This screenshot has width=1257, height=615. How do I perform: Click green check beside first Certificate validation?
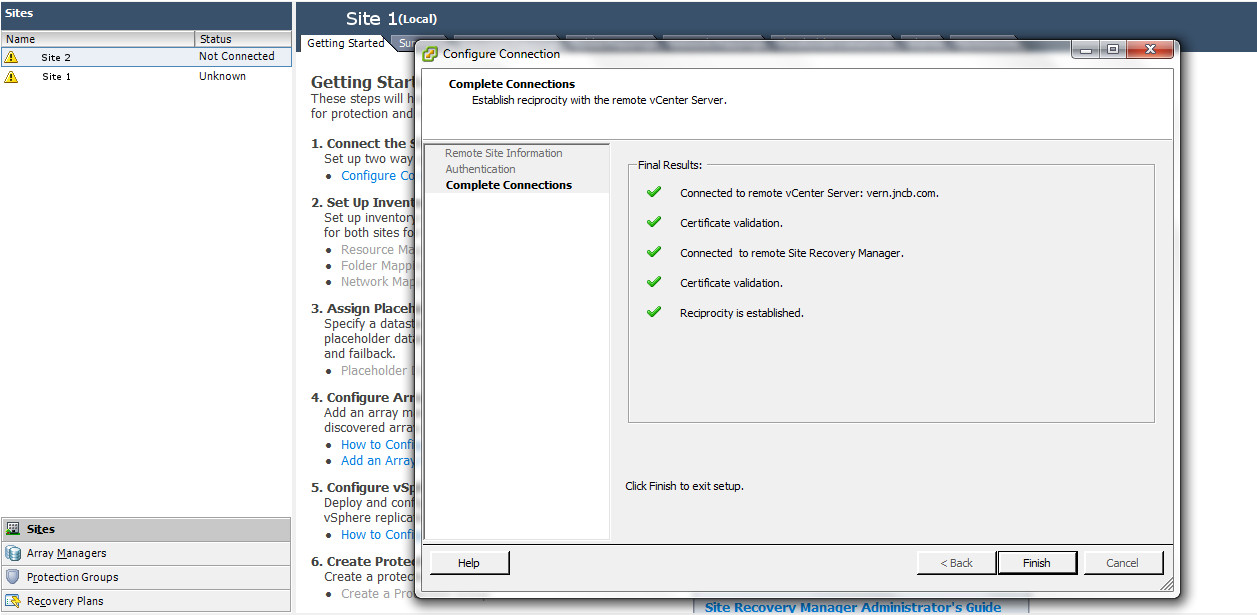[x=654, y=222]
